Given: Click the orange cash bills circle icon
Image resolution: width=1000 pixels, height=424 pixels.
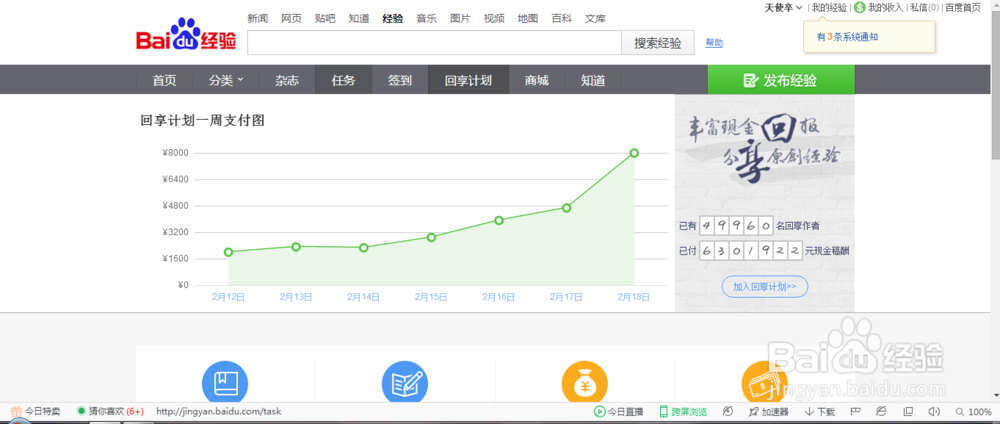Looking at the screenshot, I should [765, 384].
